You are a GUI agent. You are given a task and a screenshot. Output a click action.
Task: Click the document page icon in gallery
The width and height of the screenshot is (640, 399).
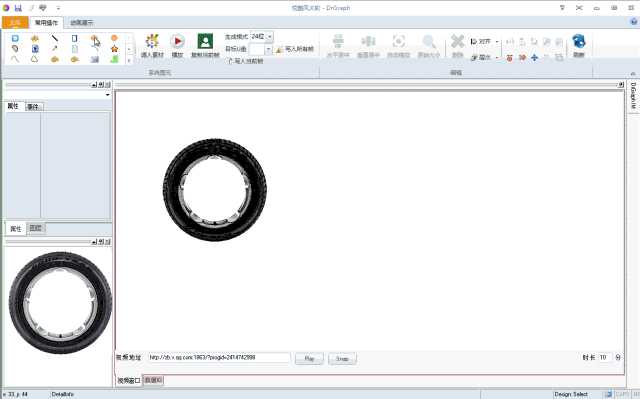[74, 49]
